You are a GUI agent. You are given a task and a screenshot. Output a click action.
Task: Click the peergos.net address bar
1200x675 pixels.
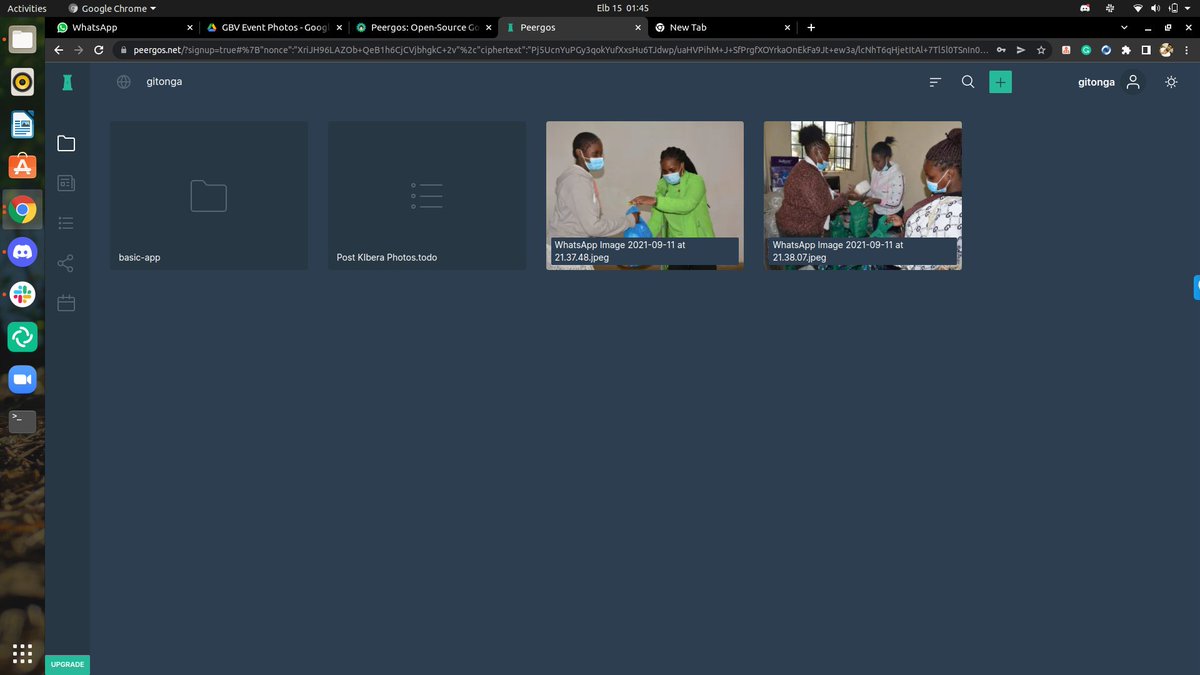[x=560, y=49]
